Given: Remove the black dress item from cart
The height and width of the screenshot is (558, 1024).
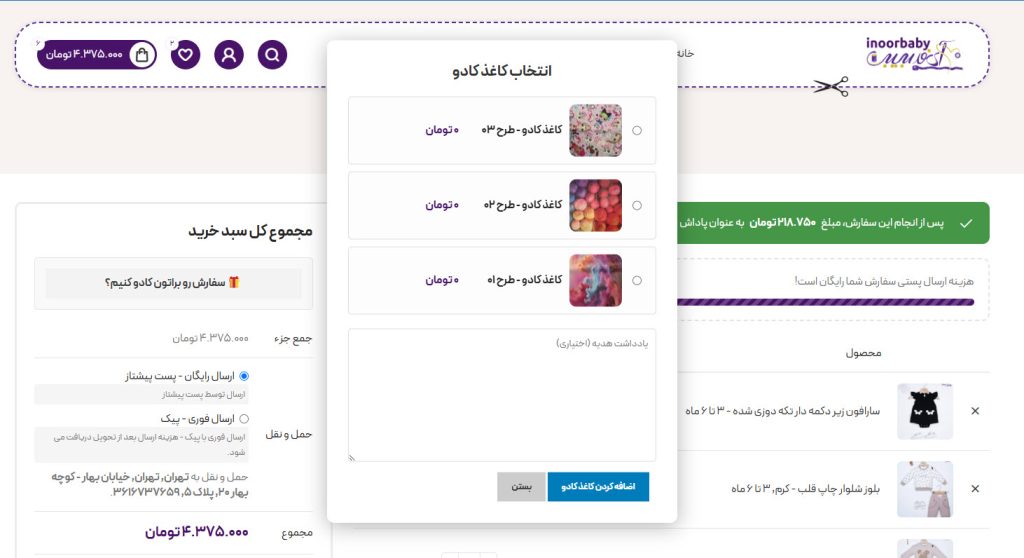Looking at the screenshot, I should [975, 411].
